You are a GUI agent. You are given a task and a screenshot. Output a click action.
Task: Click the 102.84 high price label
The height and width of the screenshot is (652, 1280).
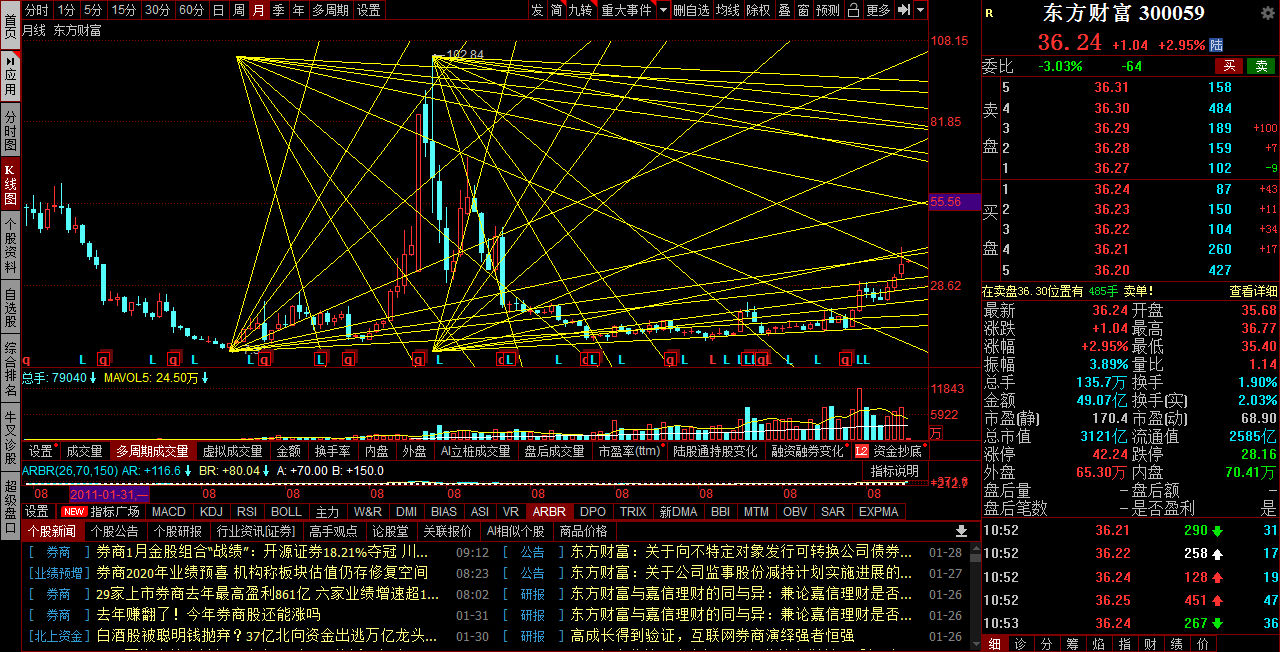point(465,55)
